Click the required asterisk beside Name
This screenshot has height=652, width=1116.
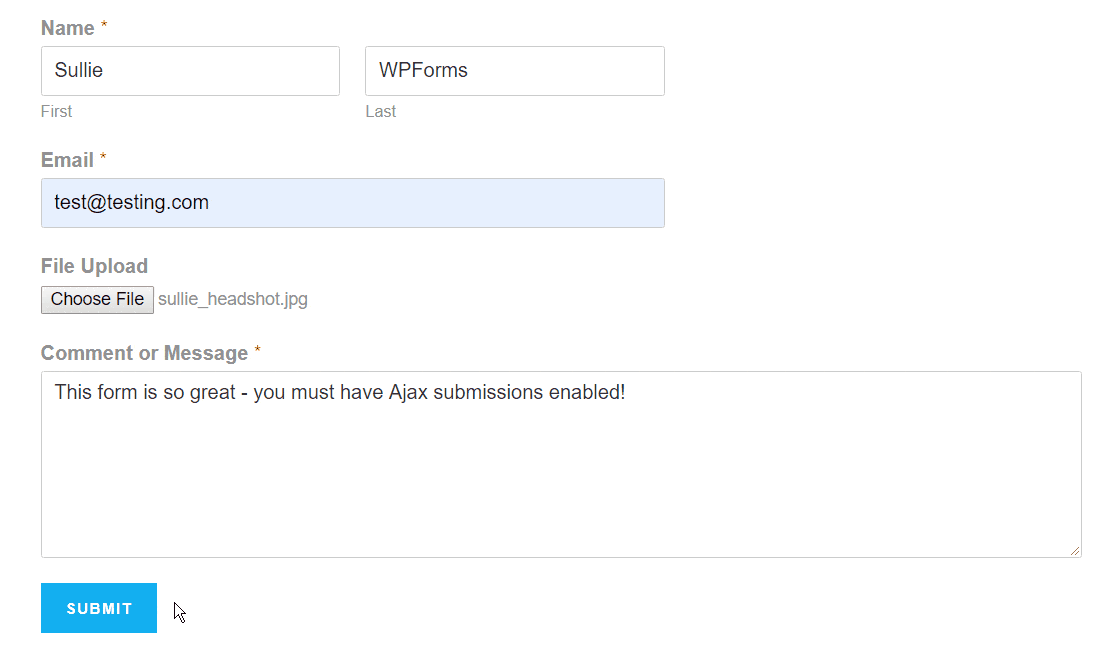click(x=104, y=25)
